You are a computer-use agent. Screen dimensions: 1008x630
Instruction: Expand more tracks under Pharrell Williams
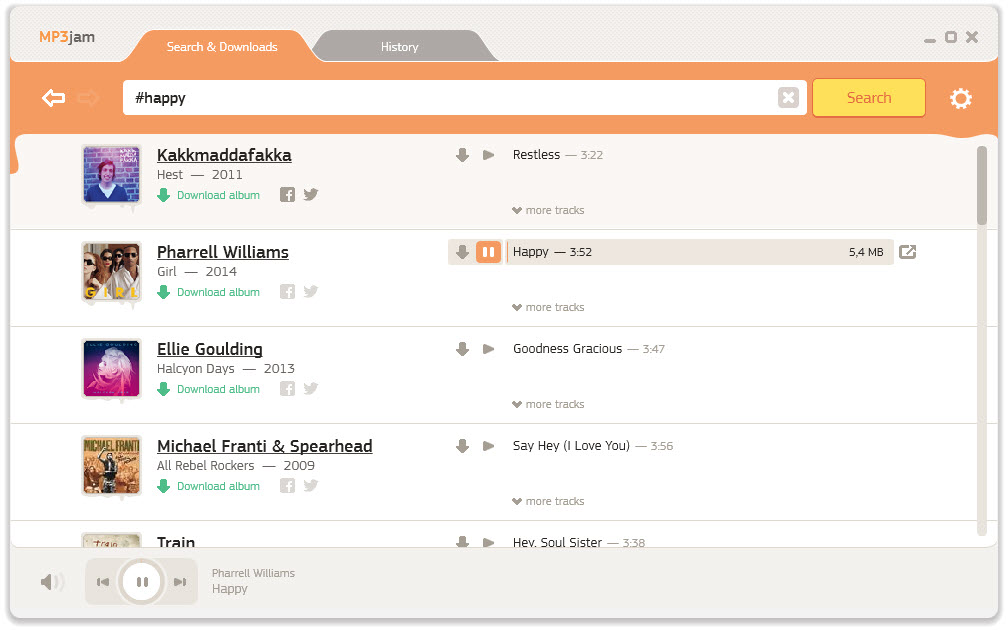point(548,307)
